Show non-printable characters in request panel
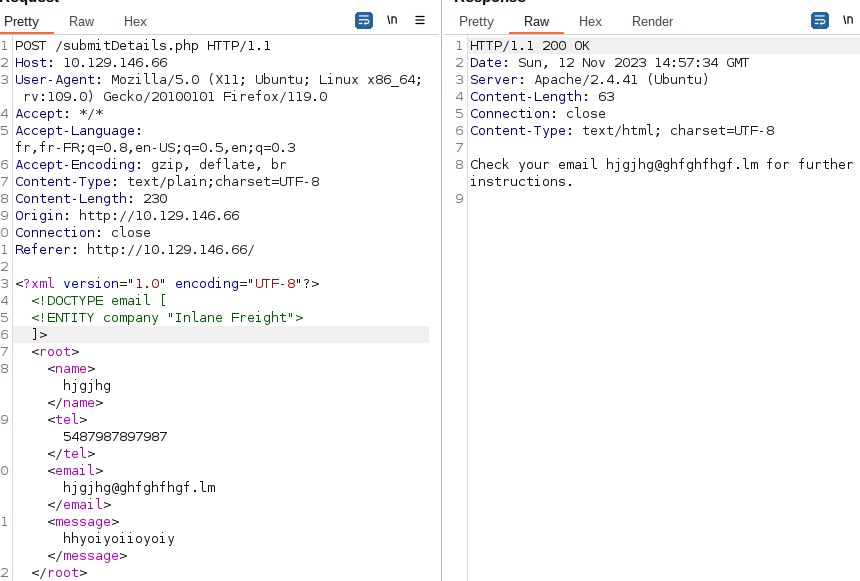 pos(391,19)
